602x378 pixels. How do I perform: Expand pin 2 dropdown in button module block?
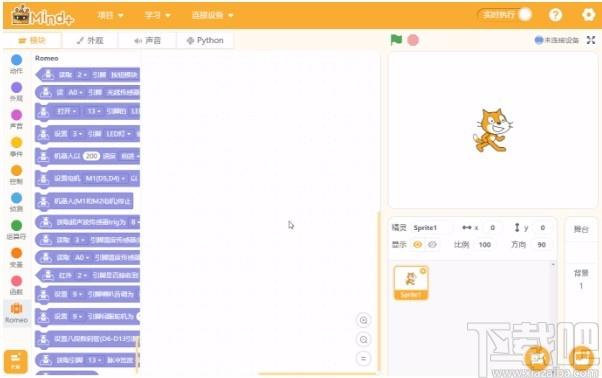pyautogui.click(x=82, y=74)
